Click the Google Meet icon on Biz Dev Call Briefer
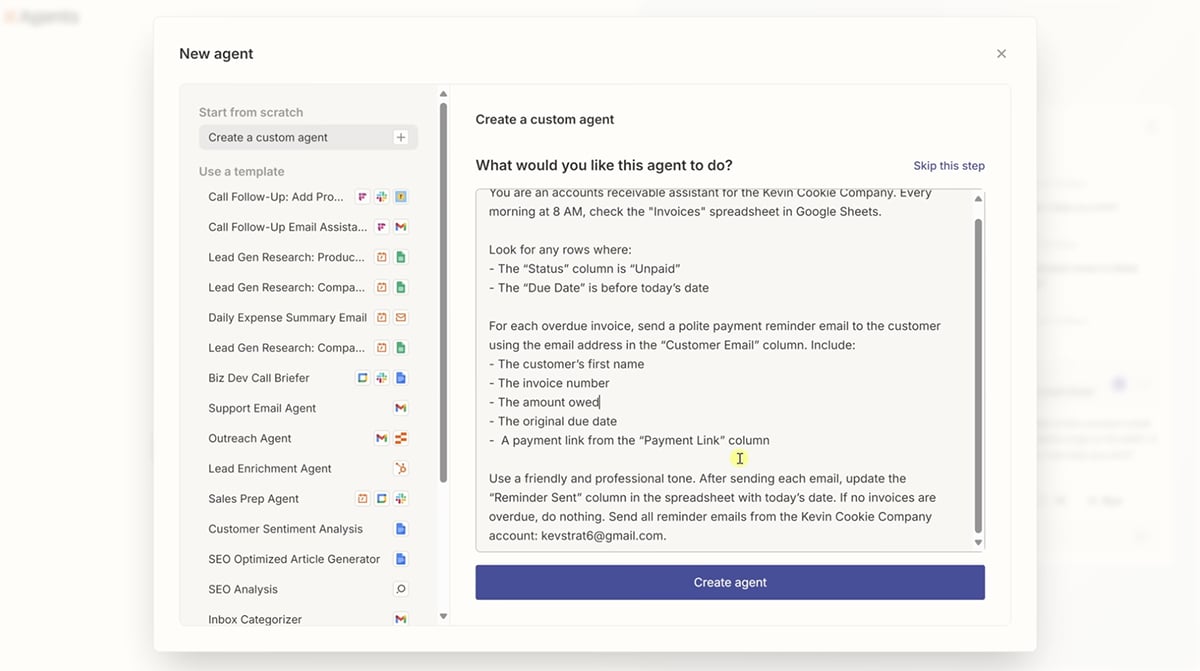Screen dimensions: 1200x671 (362, 377)
